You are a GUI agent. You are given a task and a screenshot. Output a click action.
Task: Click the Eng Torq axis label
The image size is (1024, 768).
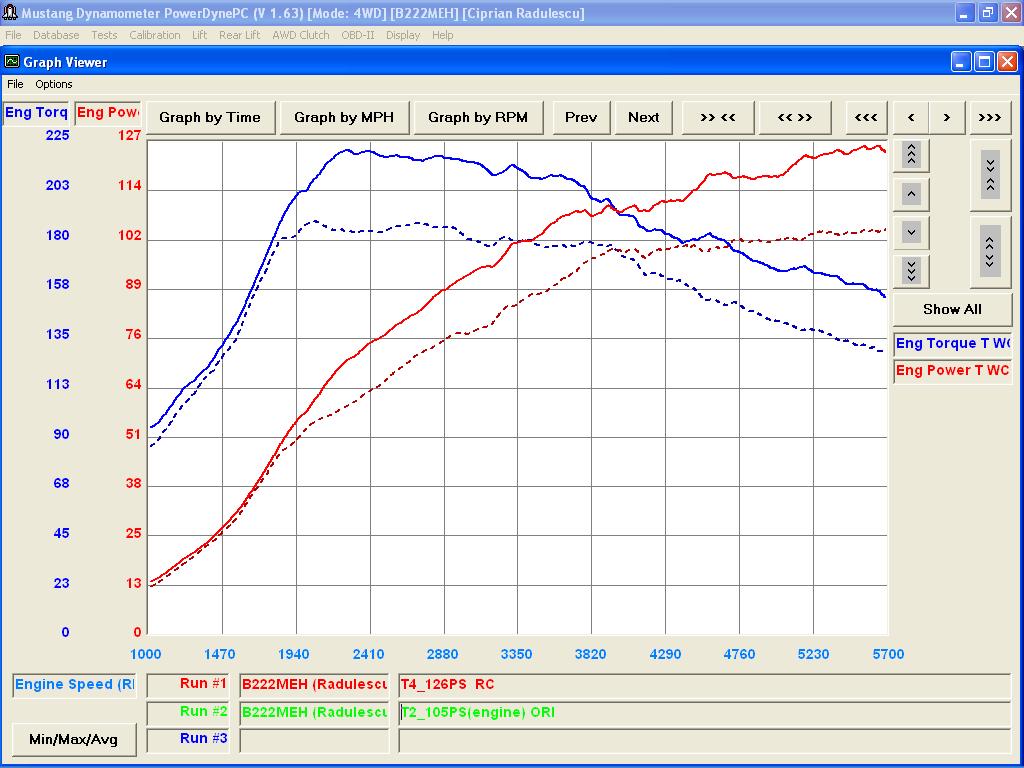point(36,112)
